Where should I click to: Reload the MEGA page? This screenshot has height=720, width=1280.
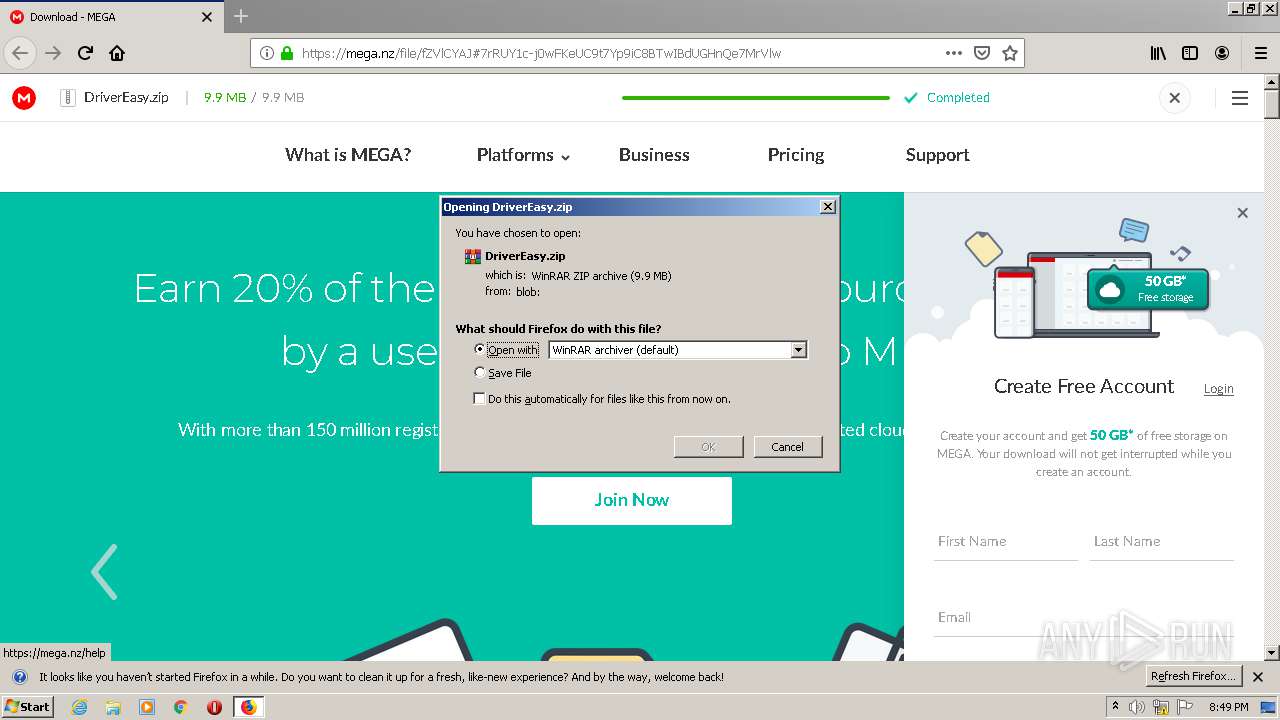[85, 53]
